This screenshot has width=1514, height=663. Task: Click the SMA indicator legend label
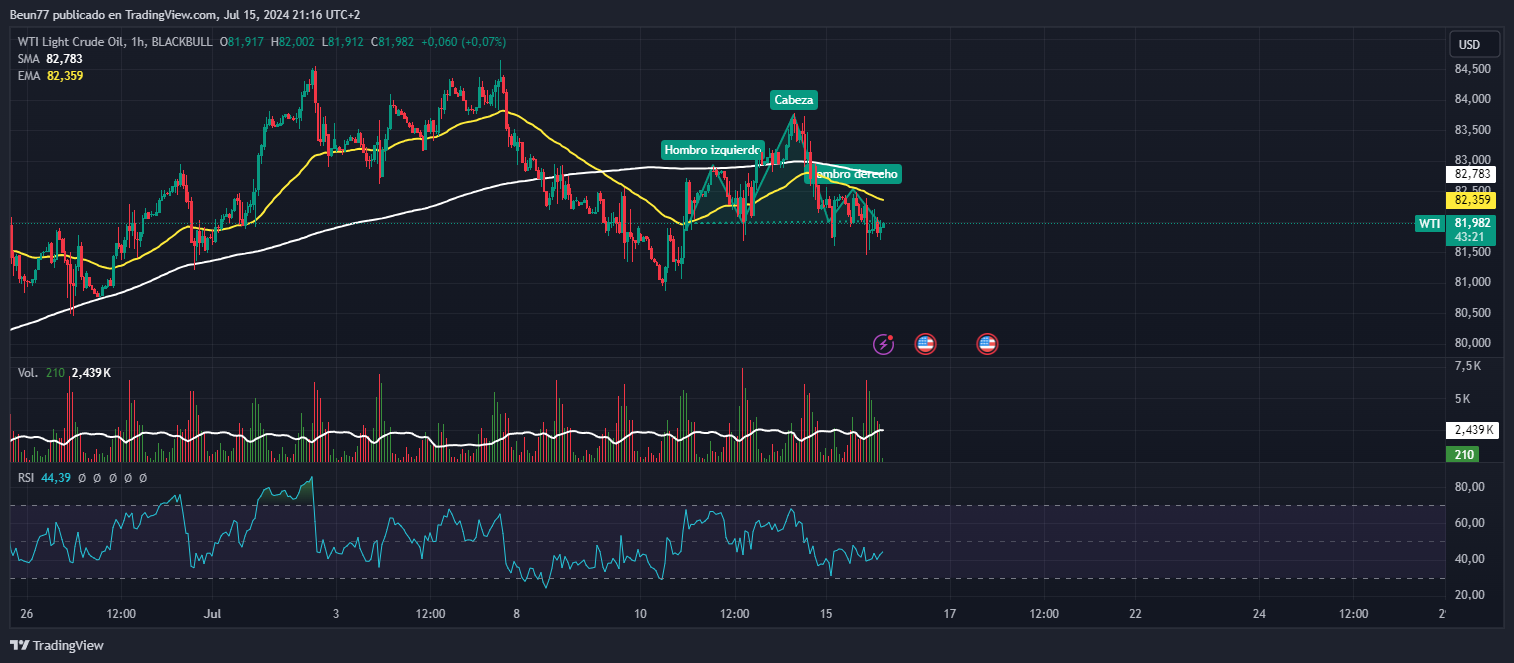[x=28, y=59]
